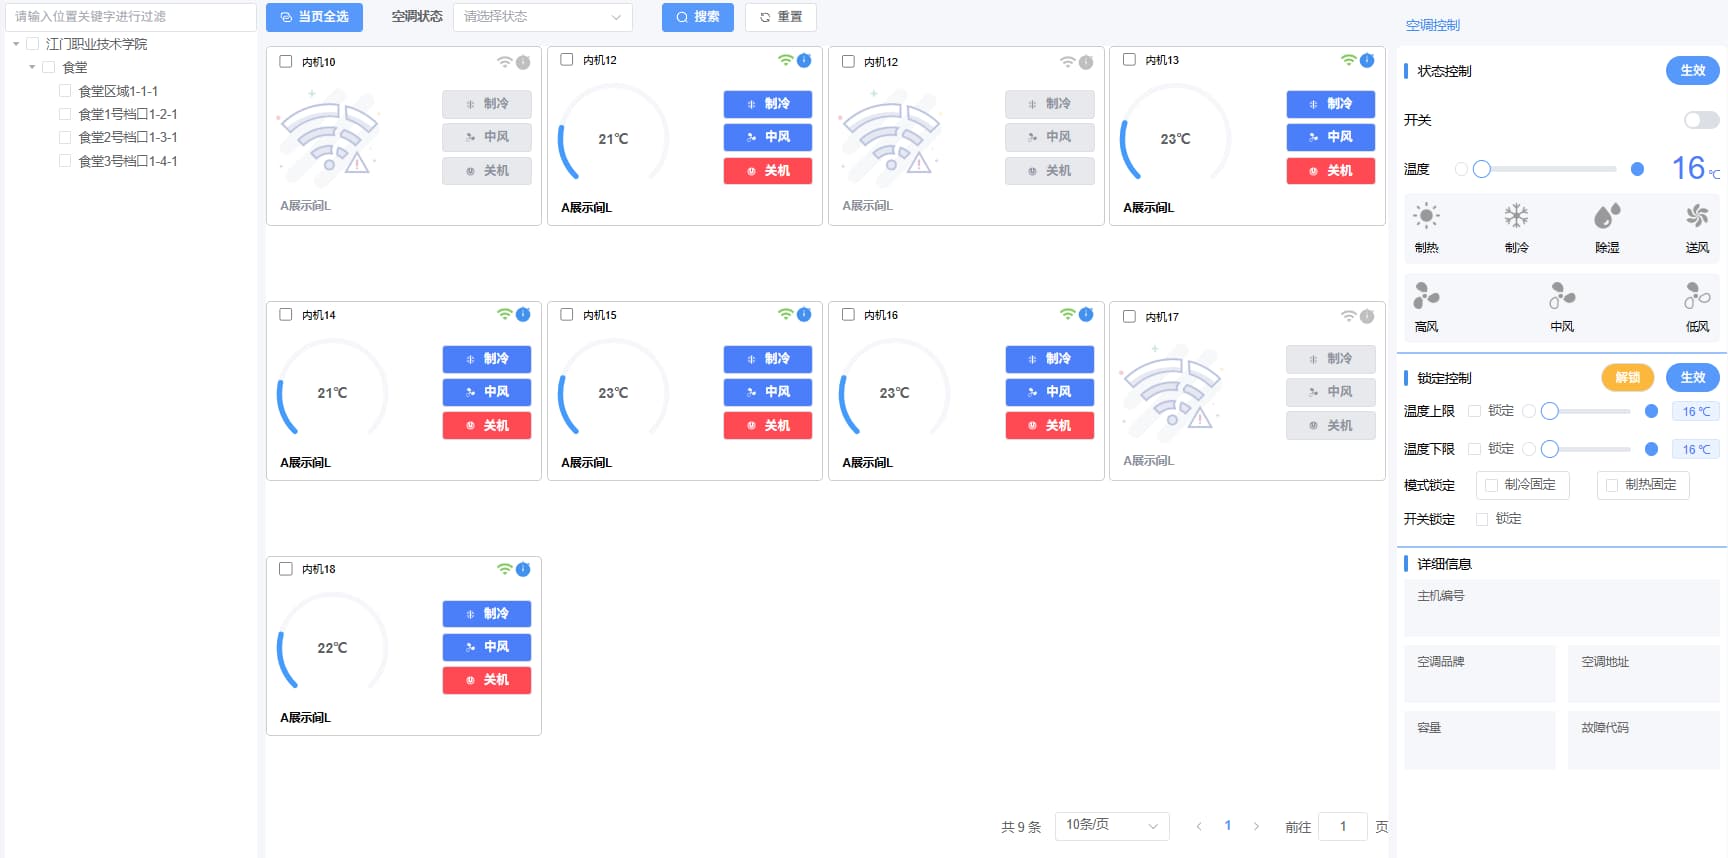Viewport: 1728px width, 858px height.
Task: Click 生效 button in 状态控制
Action: [1692, 70]
